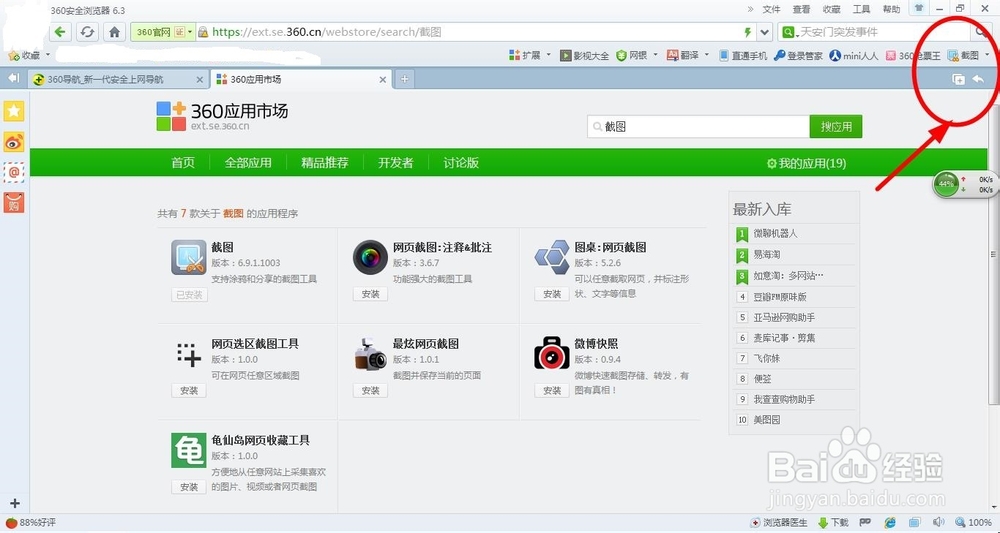
Task: Open the 收藏 menu in menu bar
Action: pyautogui.click(x=832, y=9)
